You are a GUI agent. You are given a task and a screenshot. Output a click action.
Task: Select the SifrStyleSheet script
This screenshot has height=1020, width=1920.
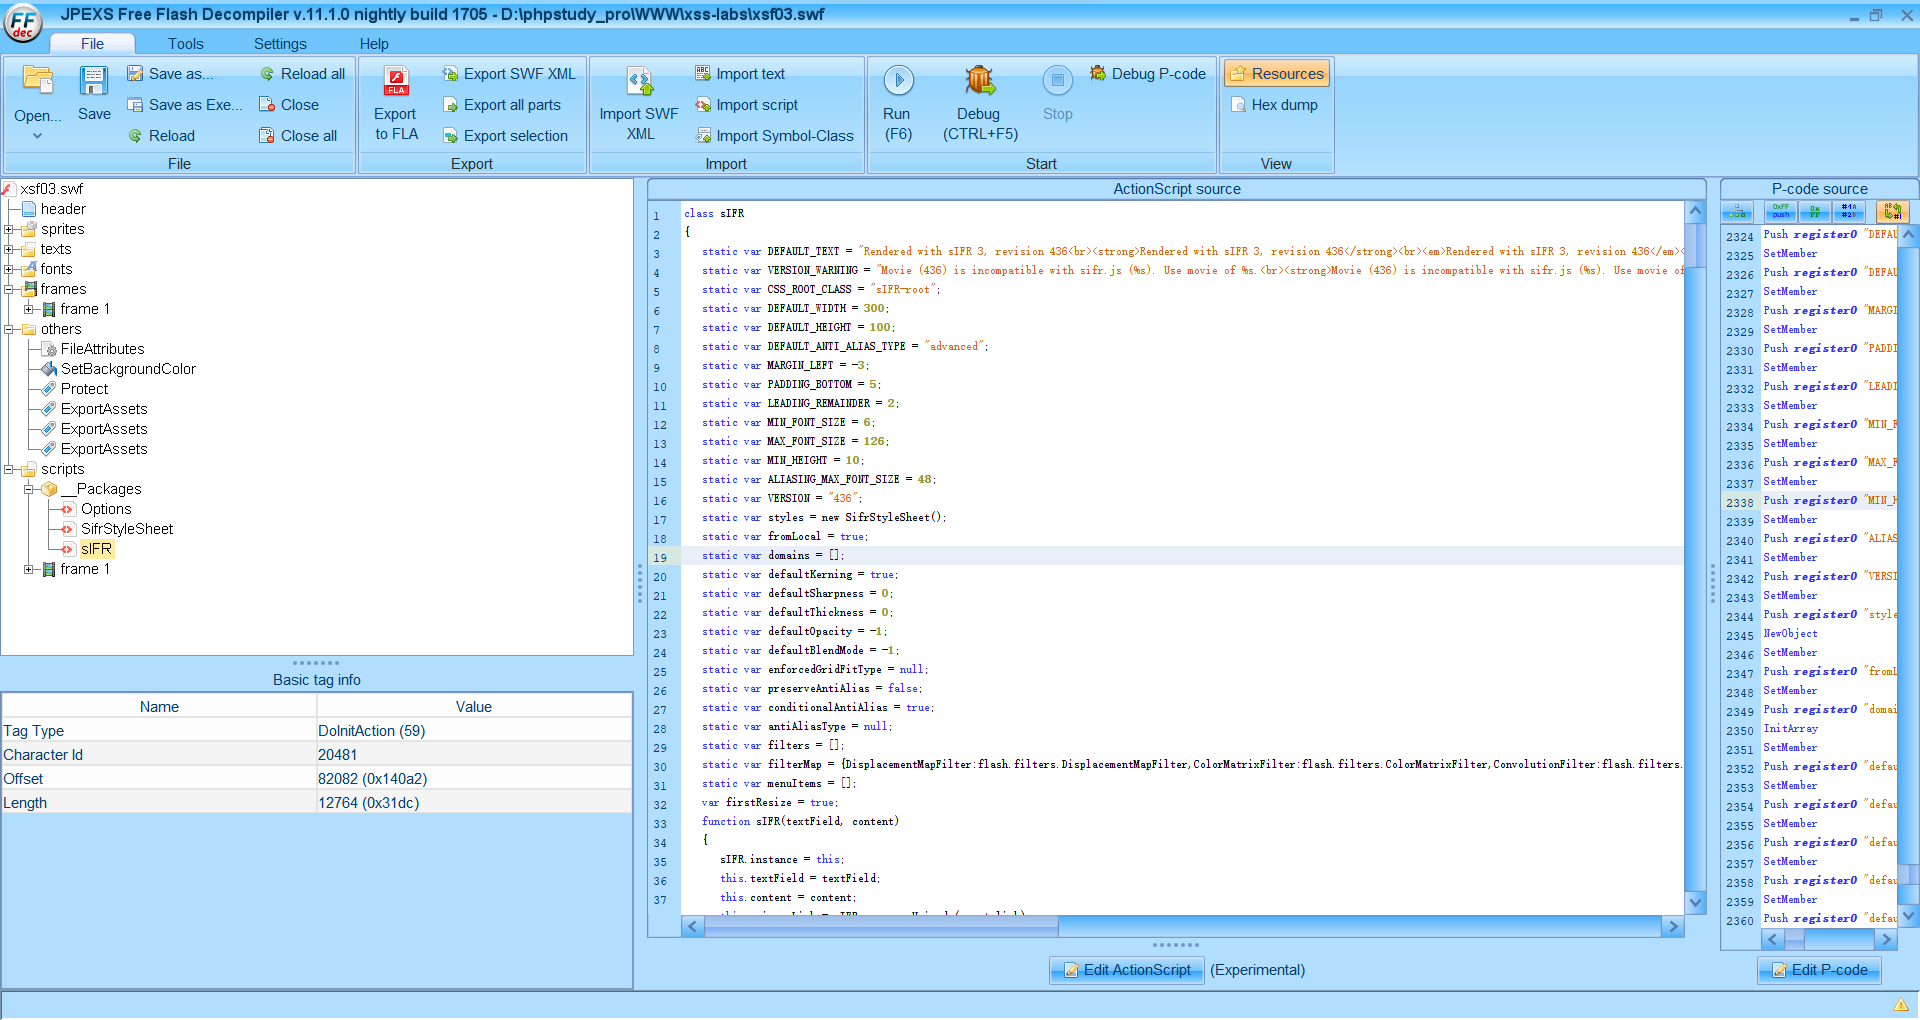tap(127, 529)
